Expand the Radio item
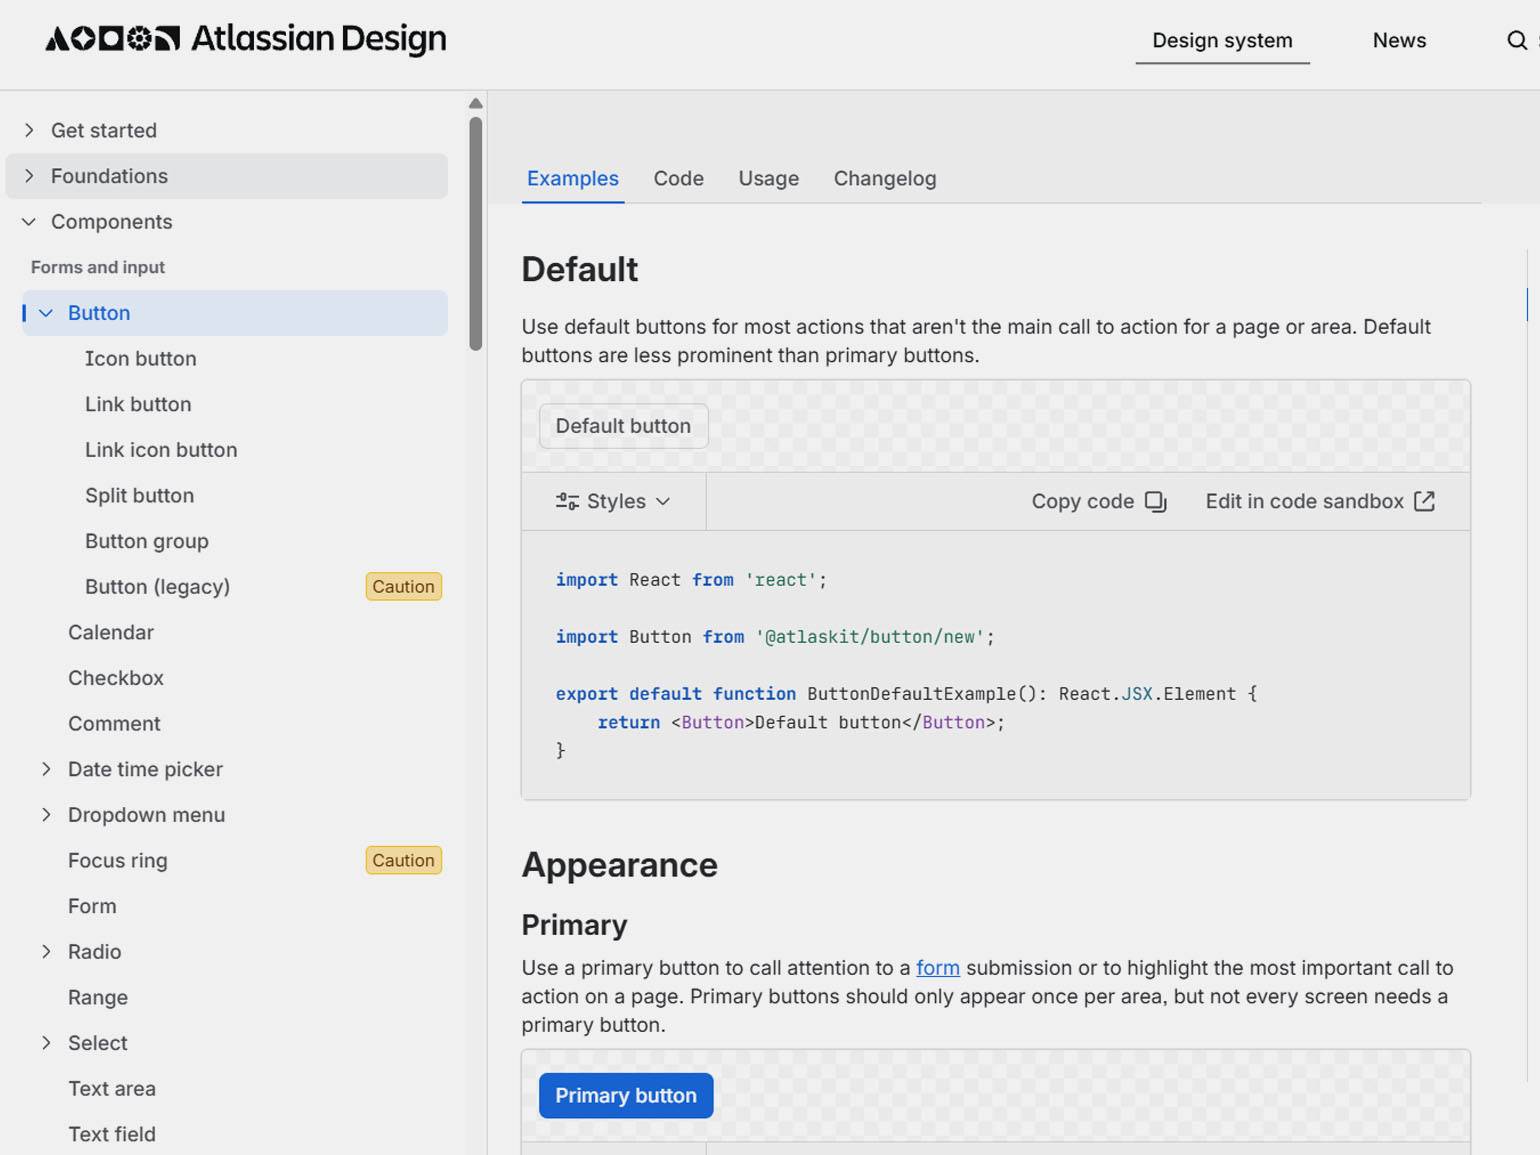 coord(46,952)
